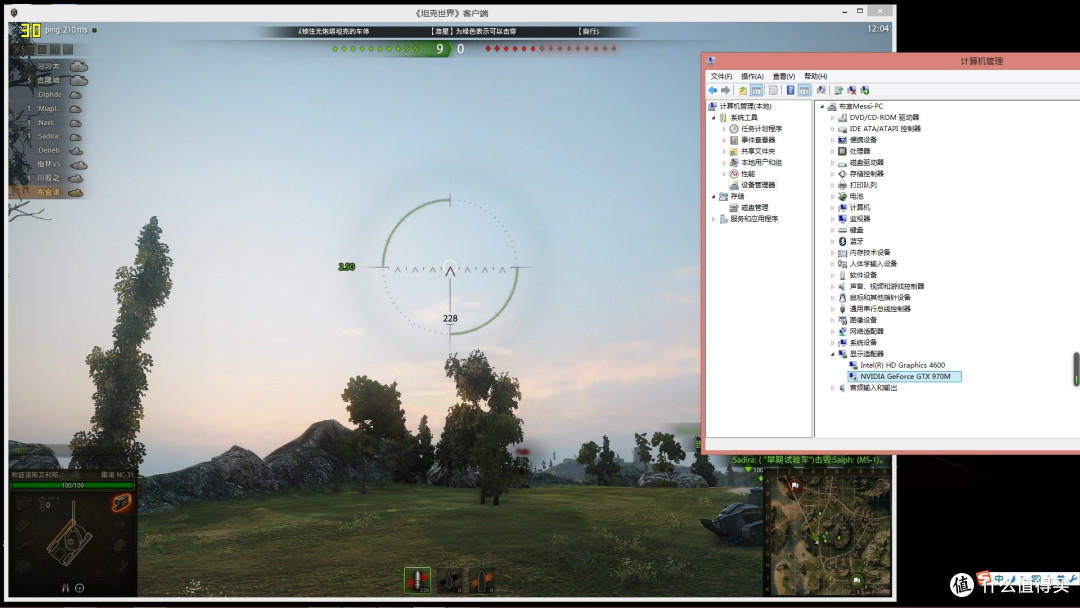This screenshot has width=1080, height=608.
Task: Expand the 共享文件夹 shared folders node
Action: (x=724, y=151)
